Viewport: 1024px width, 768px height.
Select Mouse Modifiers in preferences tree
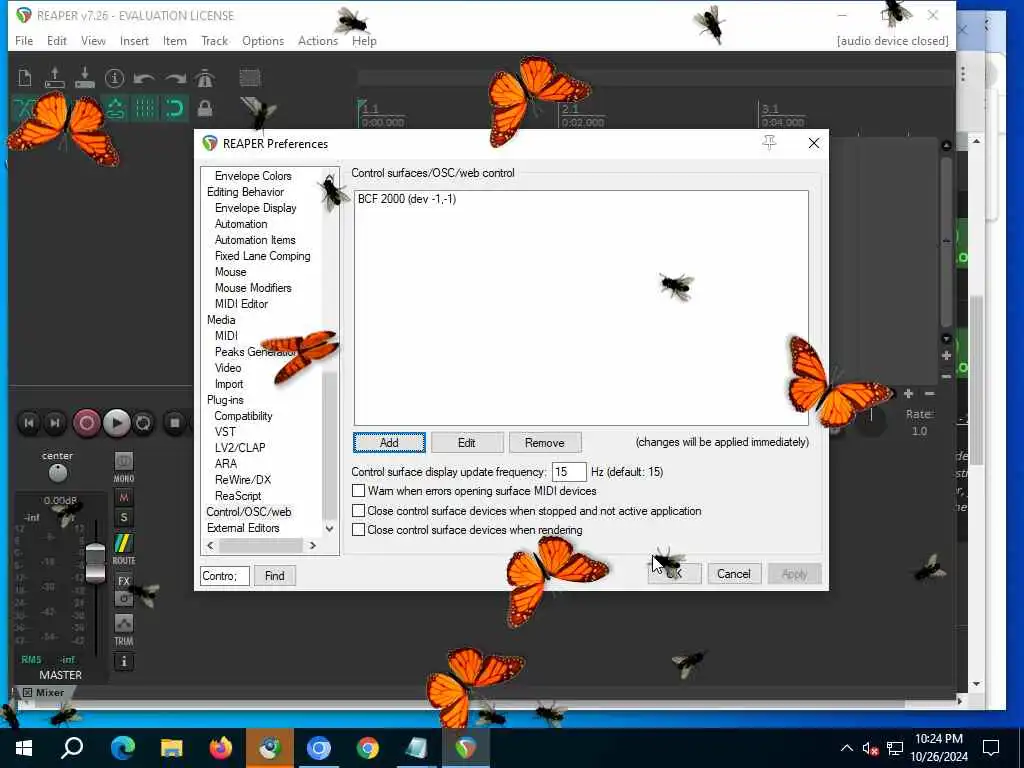tap(253, 288)
